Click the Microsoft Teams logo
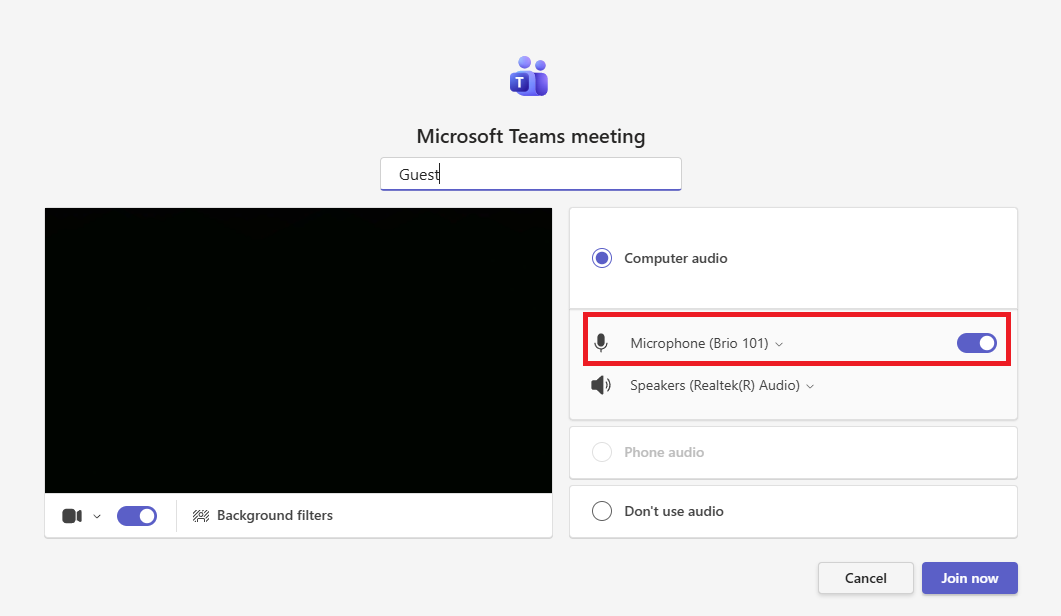 pyautogui.click(x=530, y=77)
